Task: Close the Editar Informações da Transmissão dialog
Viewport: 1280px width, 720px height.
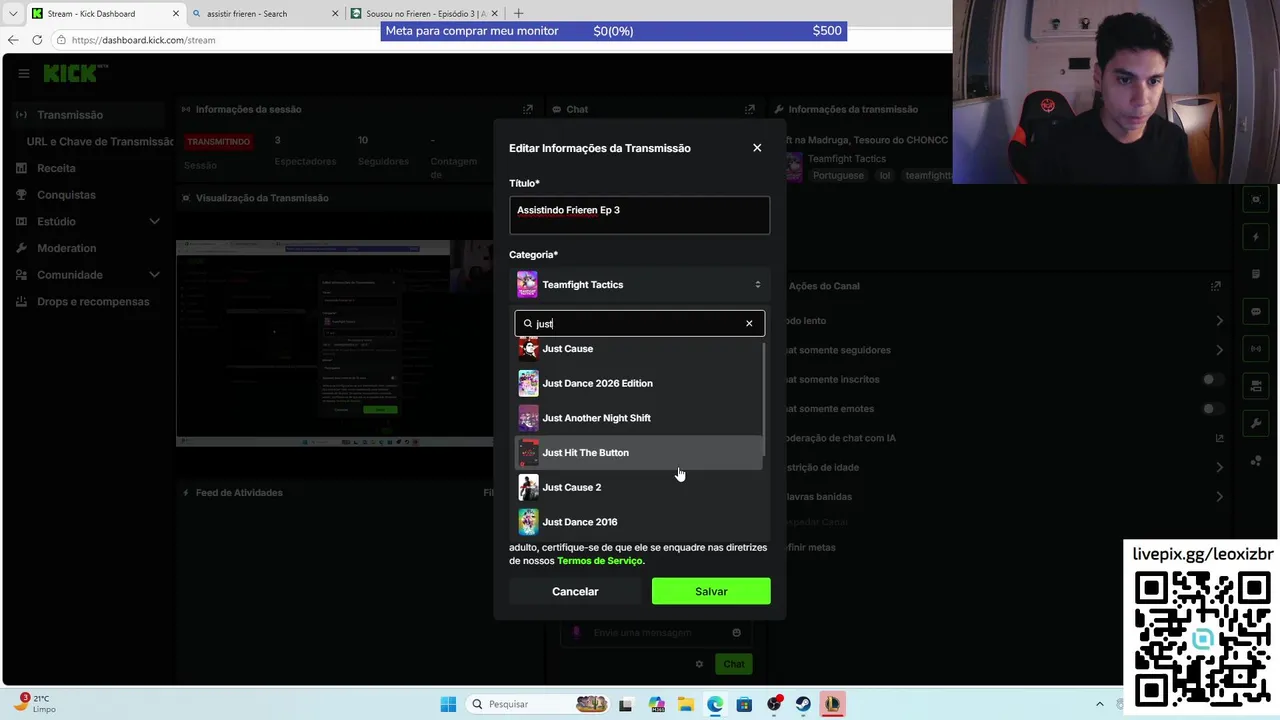Action: point(757,148)
